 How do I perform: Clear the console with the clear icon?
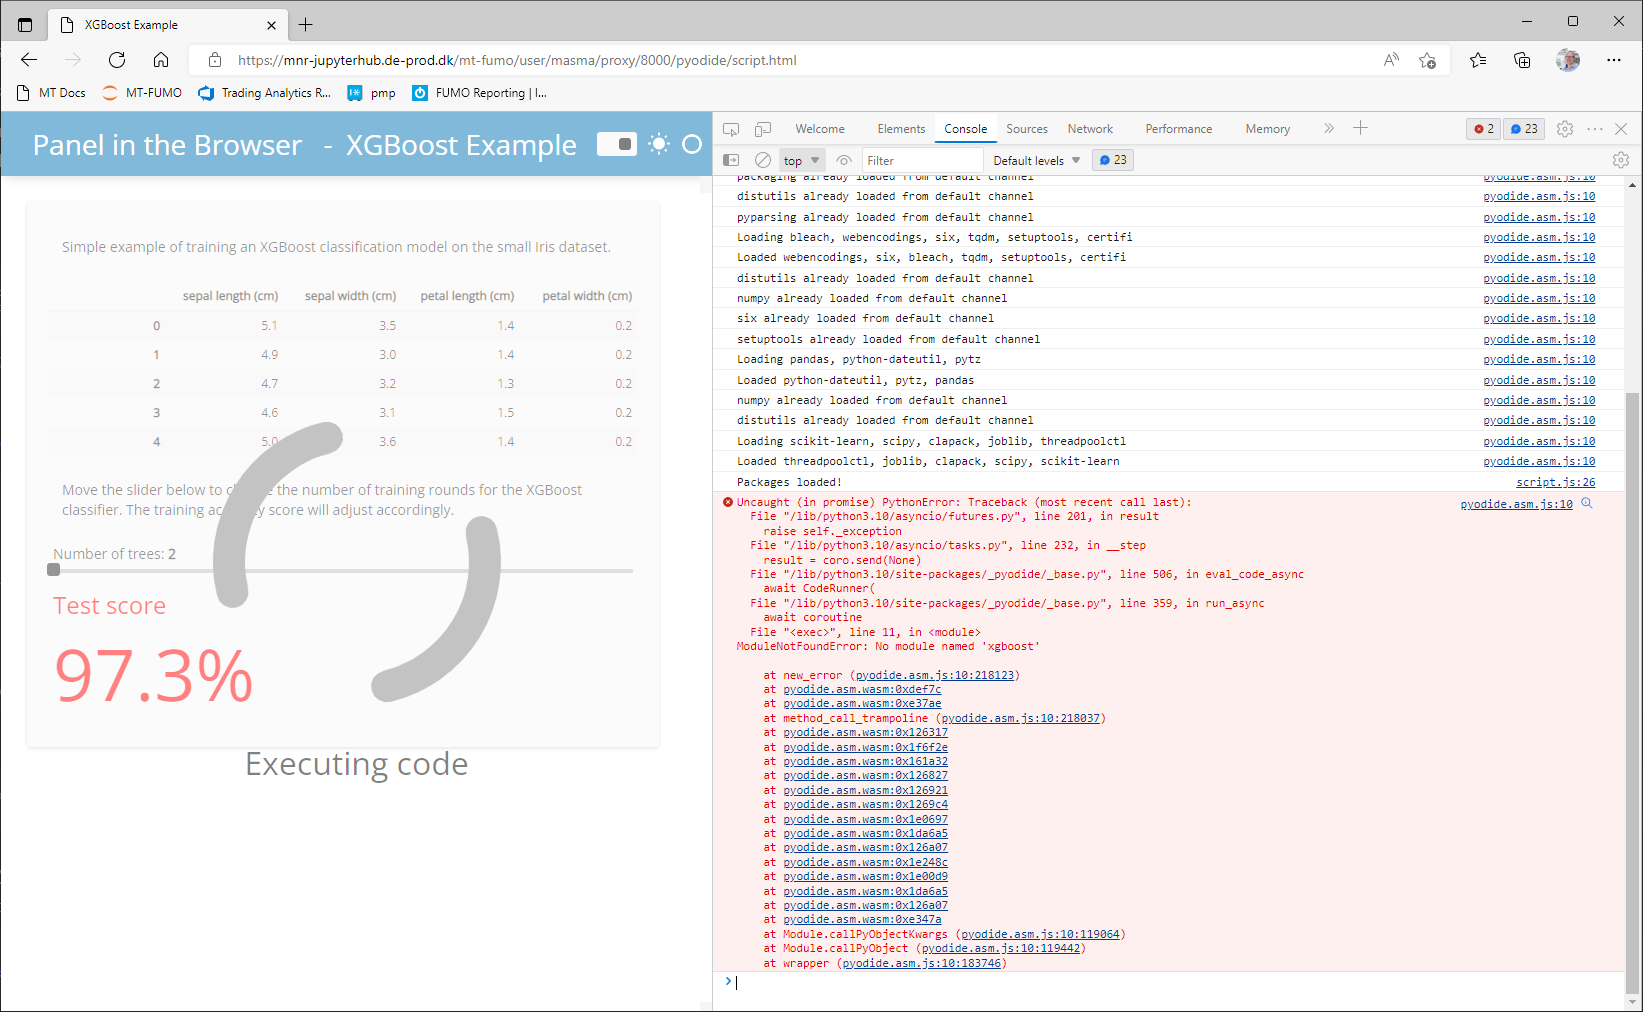[x=762, y=160]
